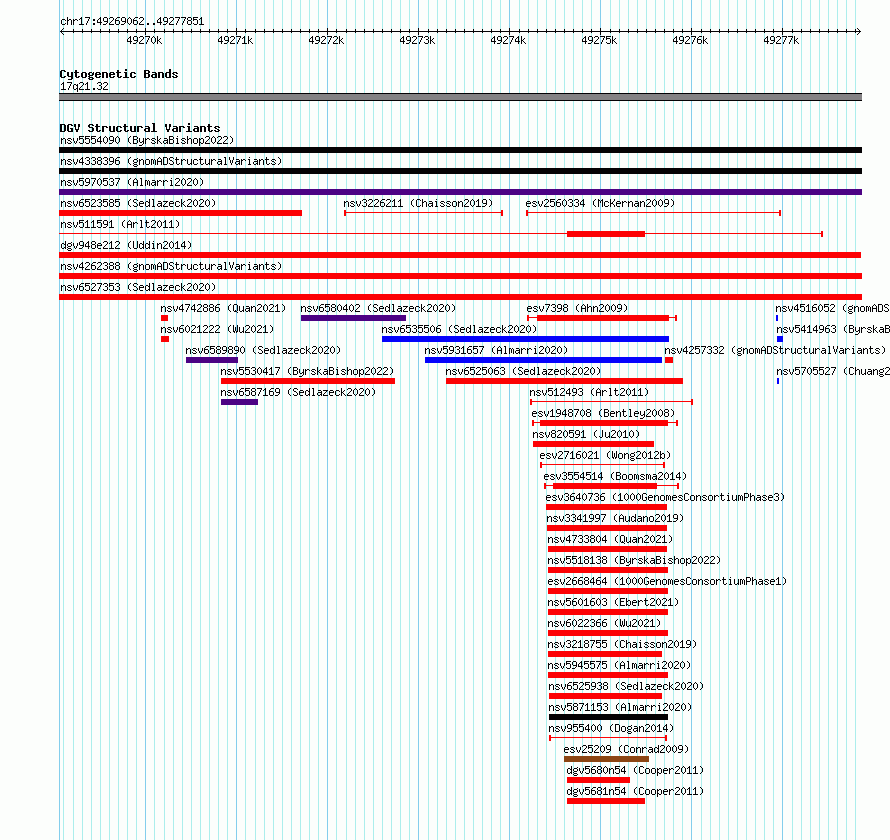The width and height of the screenshot is (890, 840).
Task: Open the esv2560334 (McKernan2009) label
Action: tap(600, 203)
